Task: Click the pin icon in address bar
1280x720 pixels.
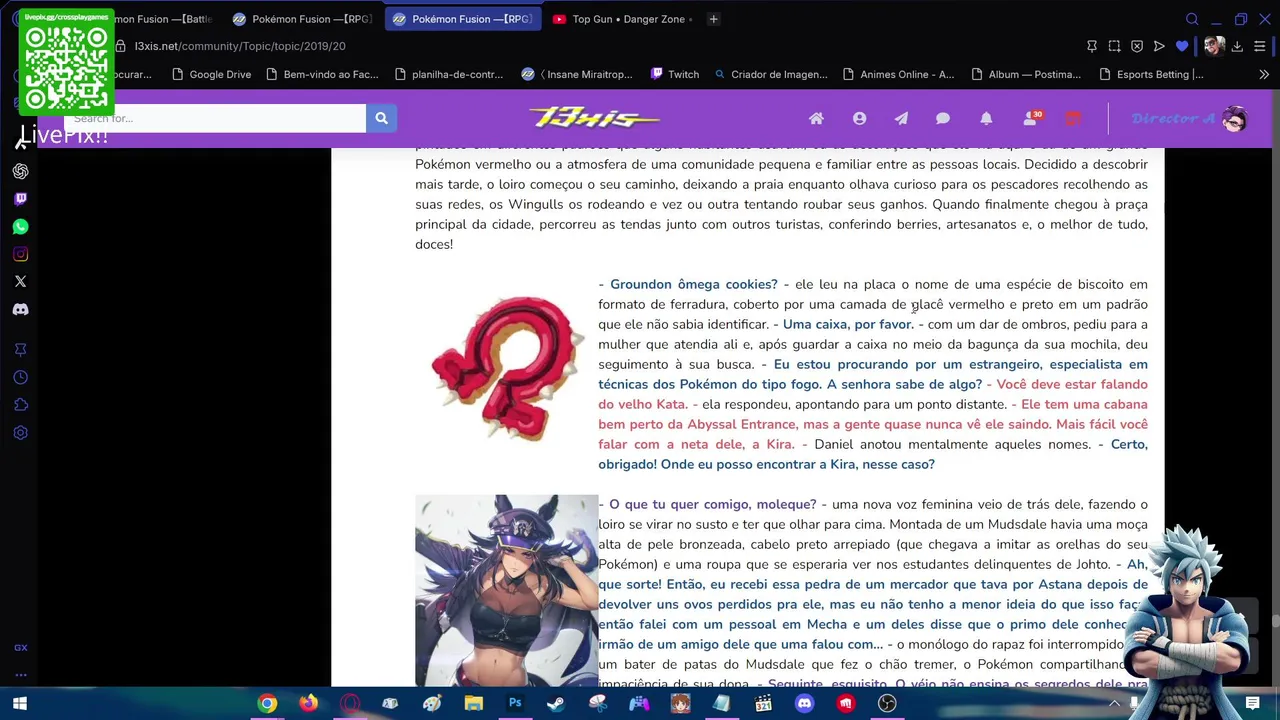Action: (1092, 46)
